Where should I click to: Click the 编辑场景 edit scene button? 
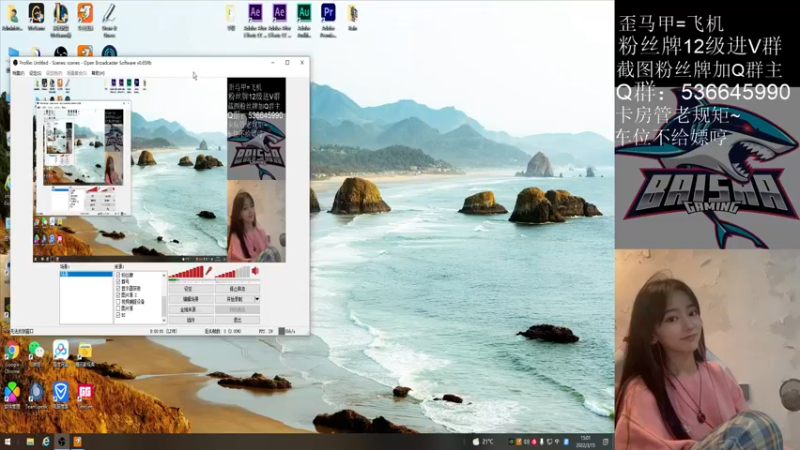tap(191, 299)
